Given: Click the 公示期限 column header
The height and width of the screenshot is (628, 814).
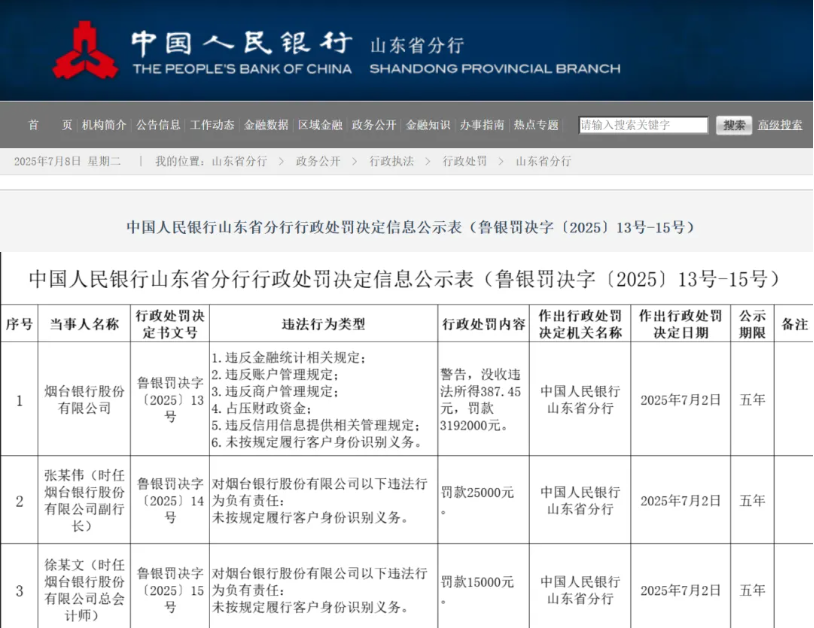Looking at the screenshot, I should pos(752,324).
